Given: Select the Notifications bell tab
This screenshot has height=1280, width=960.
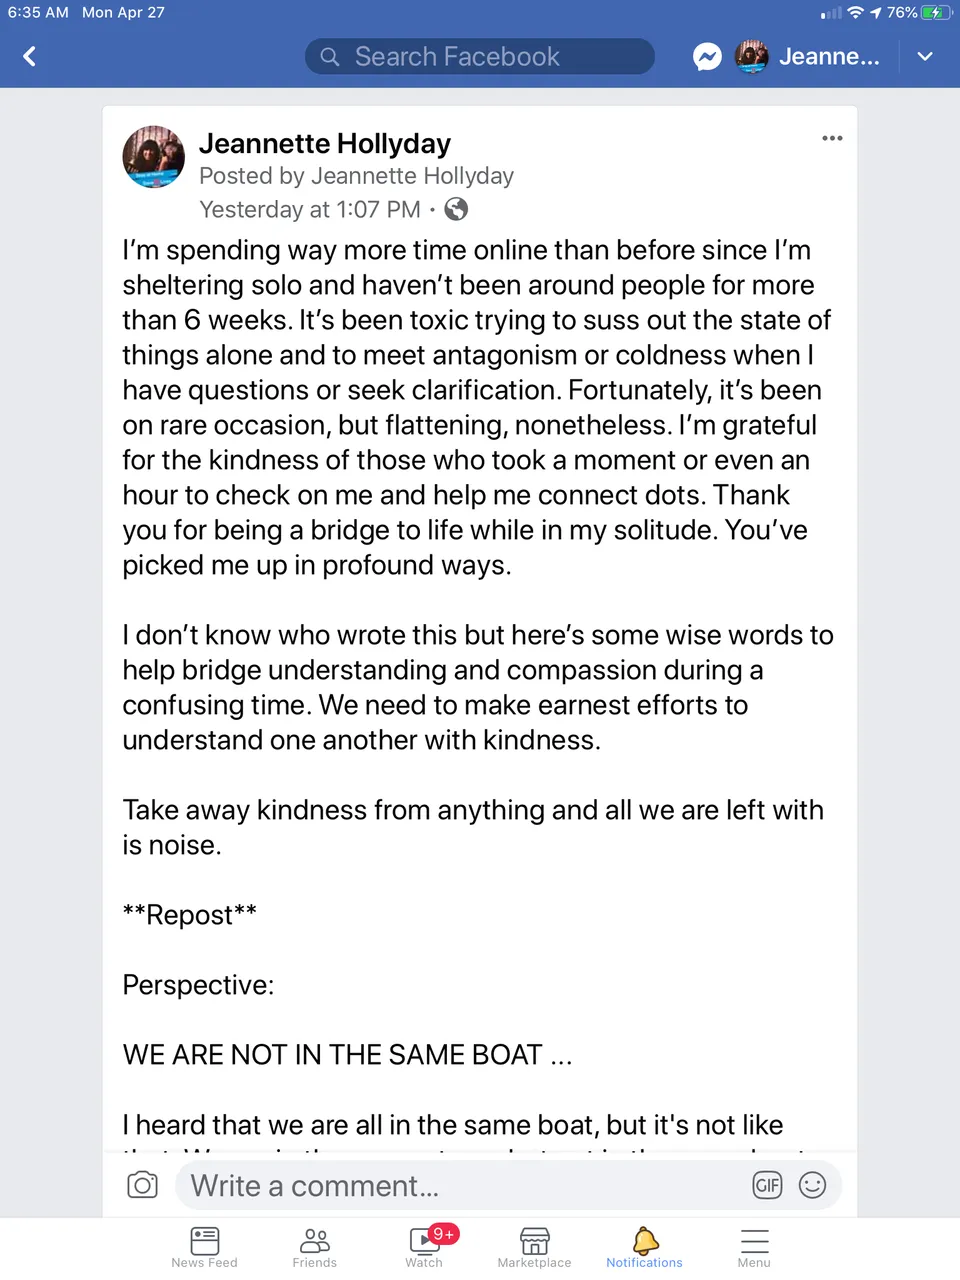Looking at the screenshot, I should (x=645, y=1247).
